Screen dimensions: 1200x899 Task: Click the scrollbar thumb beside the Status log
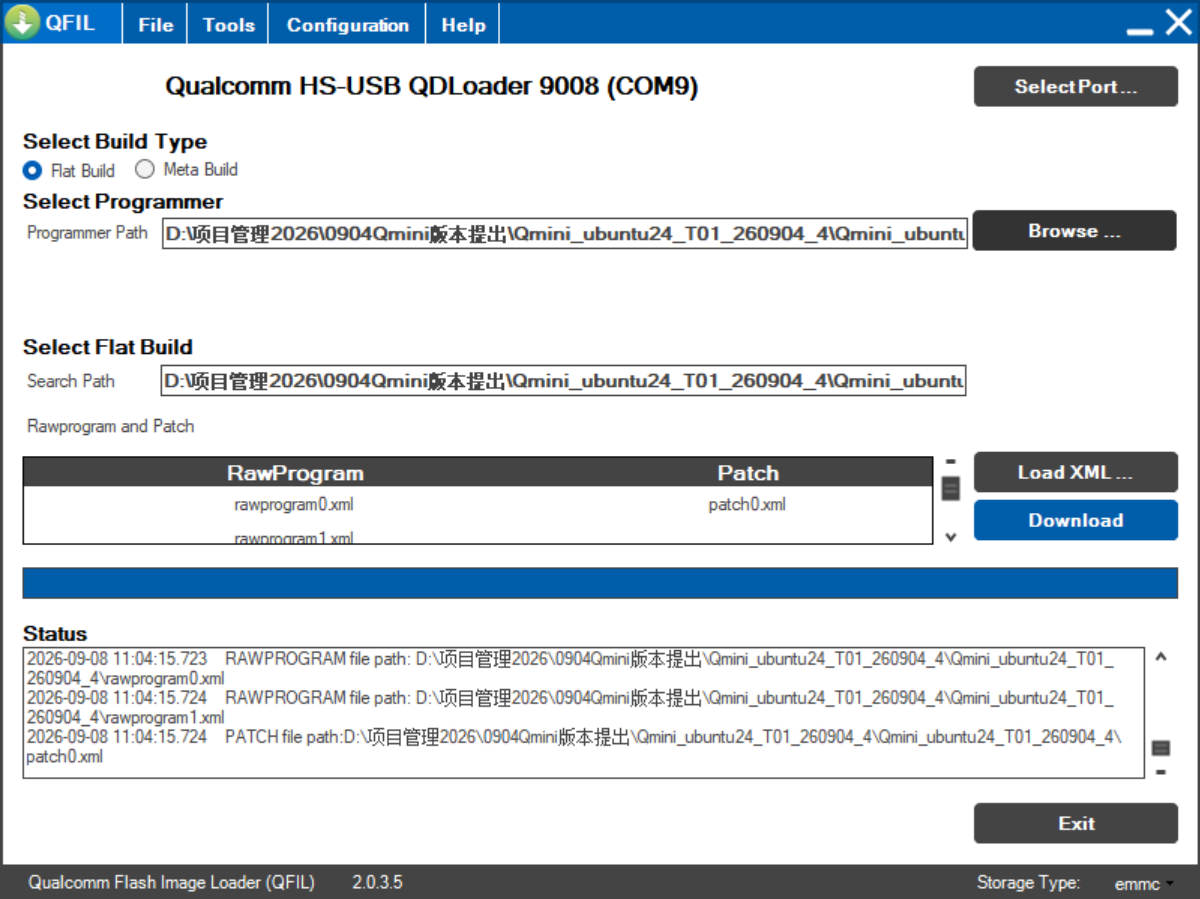[x=1161, y=748]
